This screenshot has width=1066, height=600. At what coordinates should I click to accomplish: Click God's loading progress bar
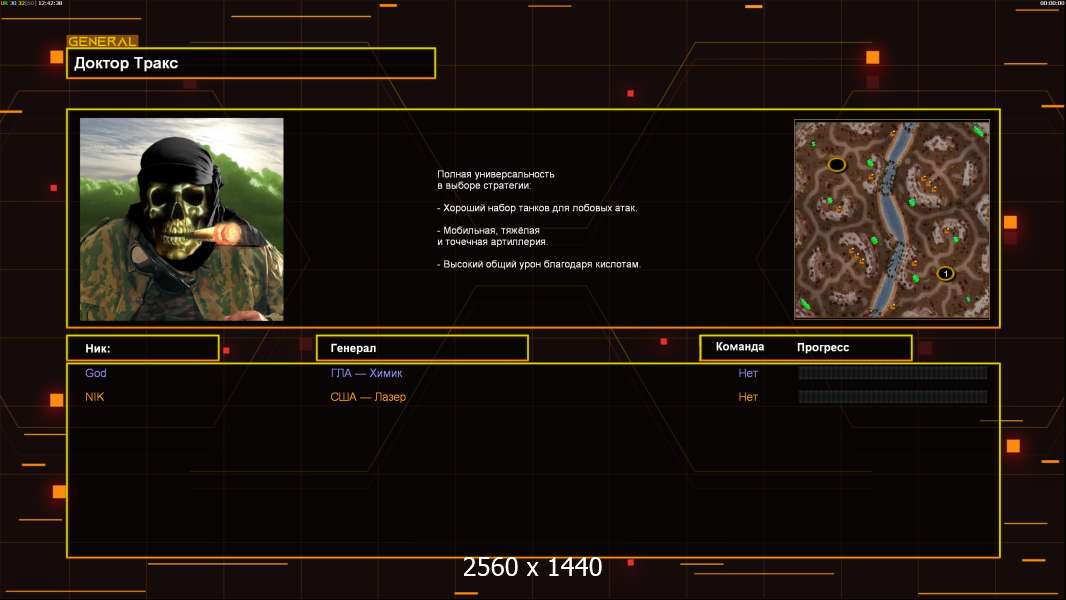(892, 373)
